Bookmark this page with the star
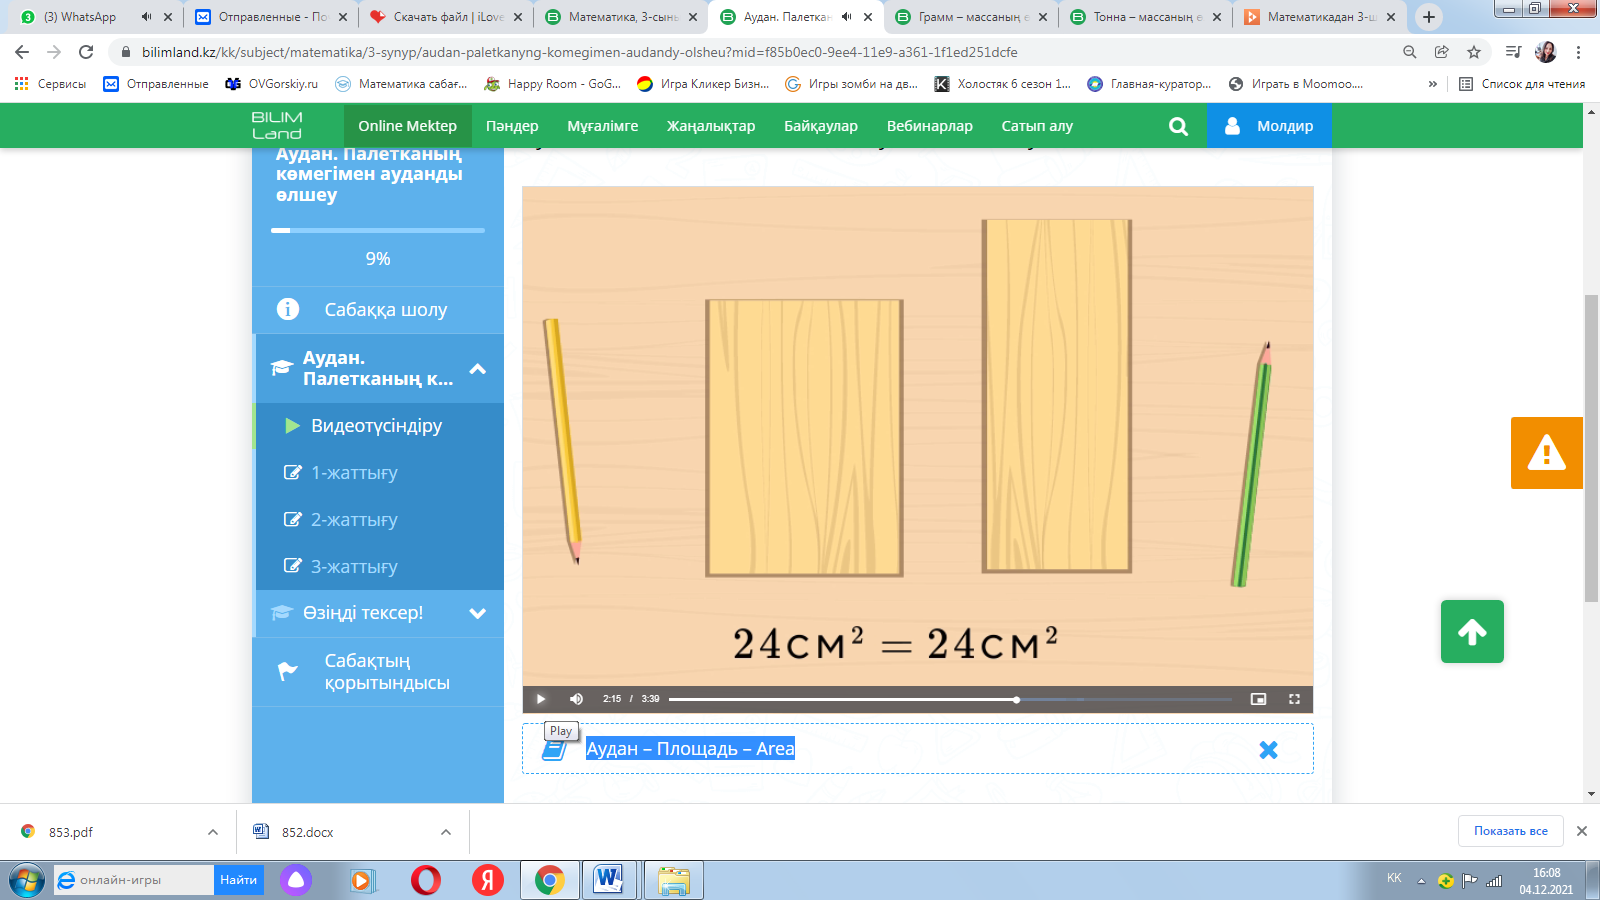 (1474, 52)
